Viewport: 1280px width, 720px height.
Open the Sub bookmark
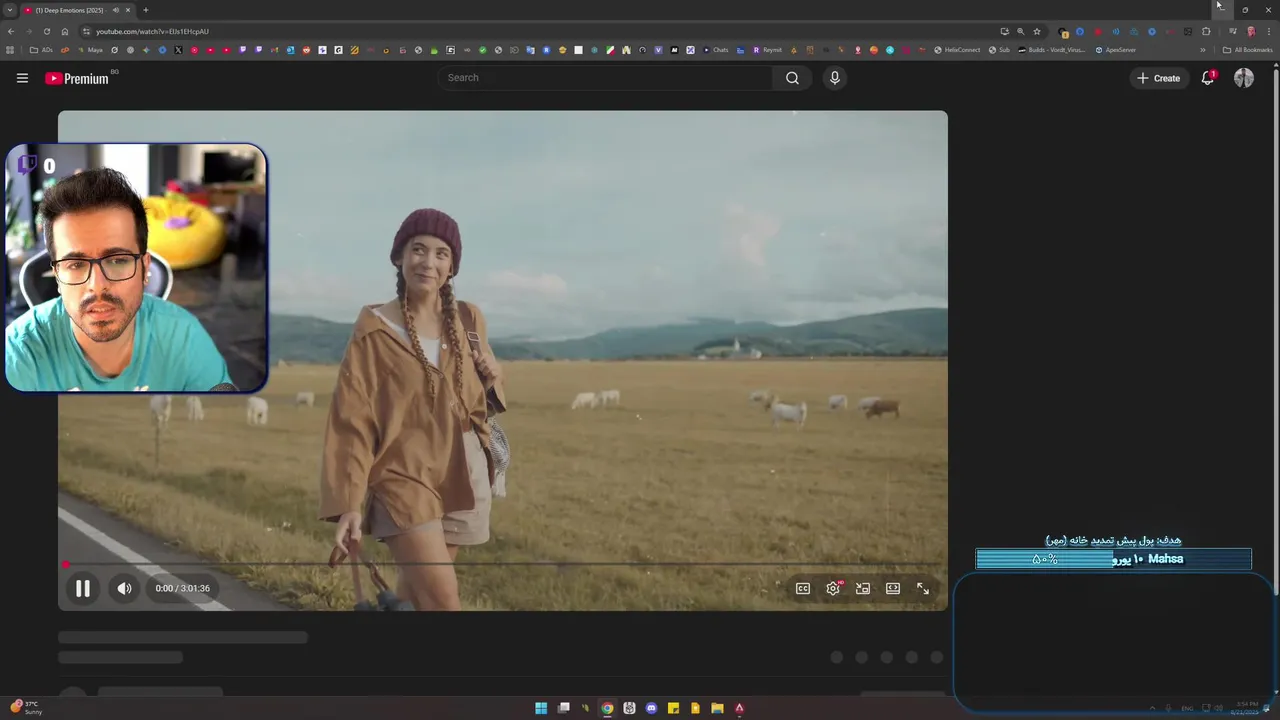click(x=1000, y=50)
